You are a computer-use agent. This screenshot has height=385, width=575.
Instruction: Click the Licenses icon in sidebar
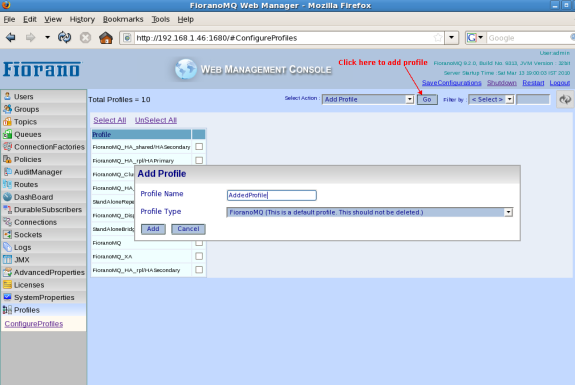(7, 285)
